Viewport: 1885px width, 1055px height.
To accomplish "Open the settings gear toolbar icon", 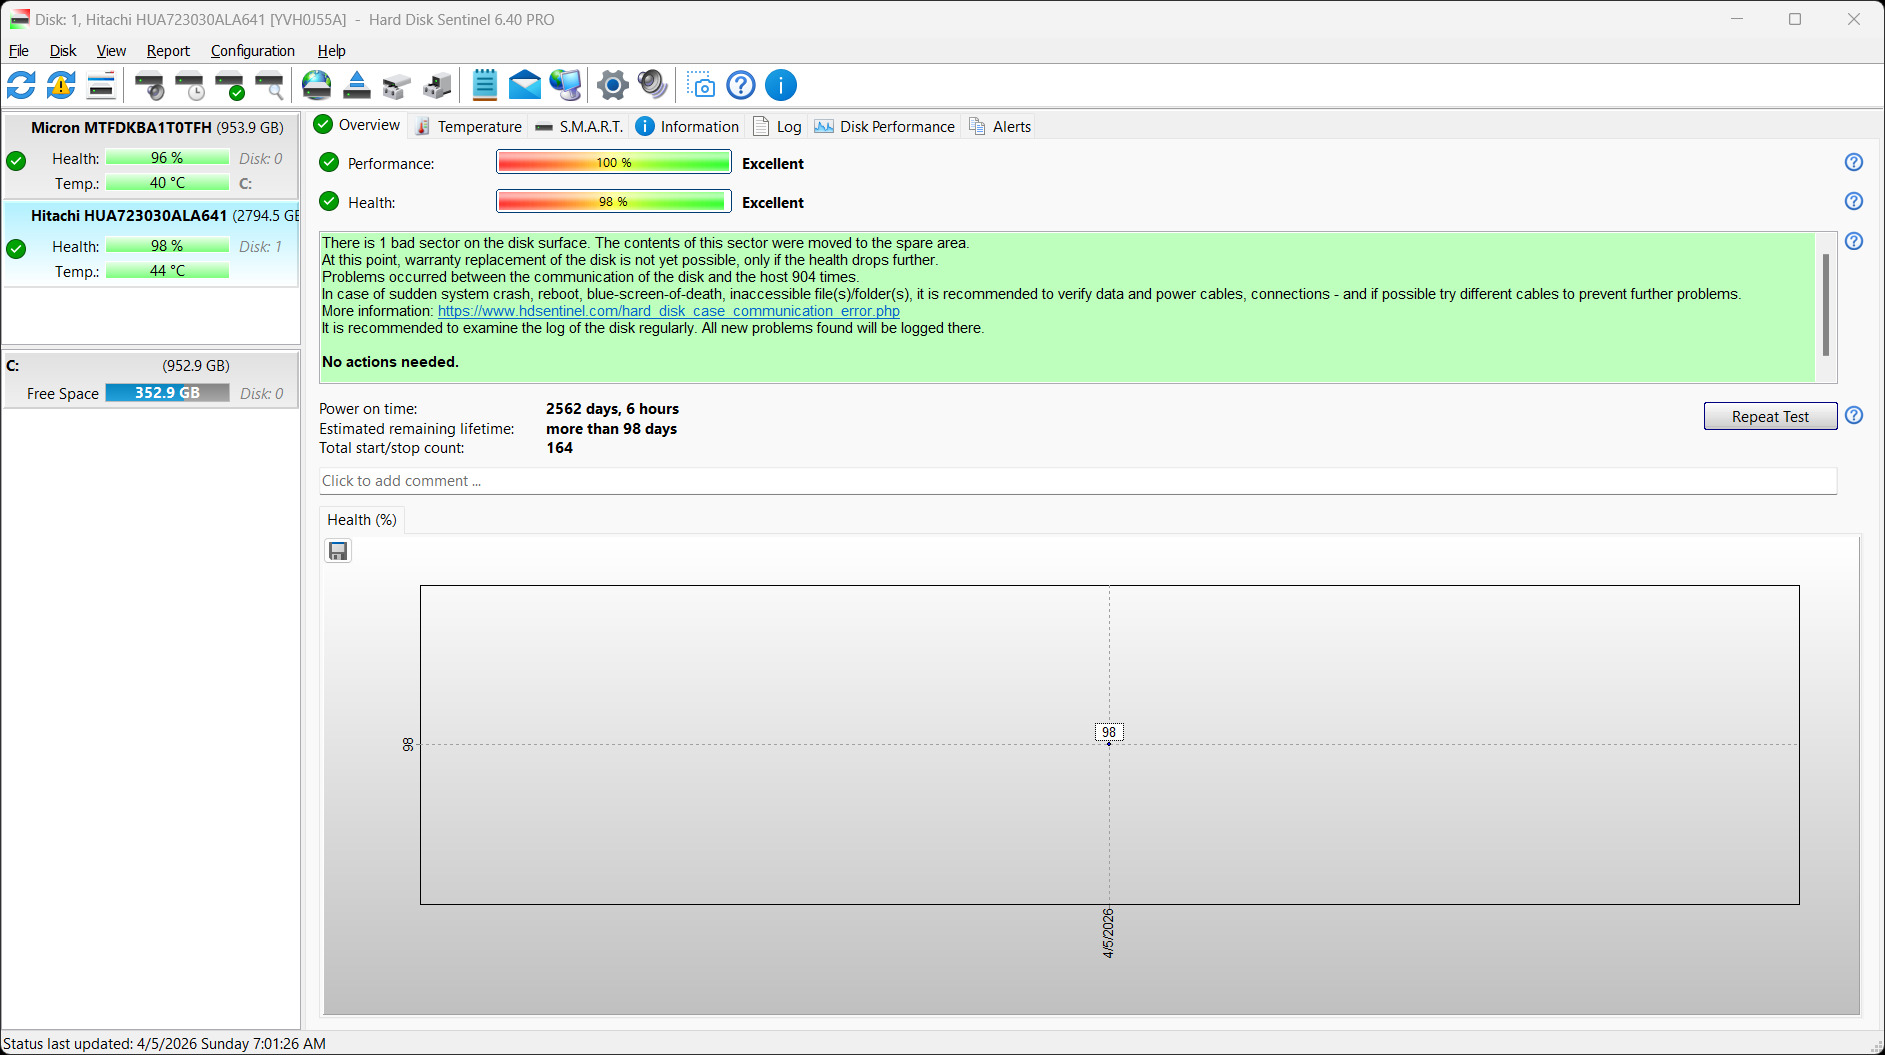I will pos(613,86).
